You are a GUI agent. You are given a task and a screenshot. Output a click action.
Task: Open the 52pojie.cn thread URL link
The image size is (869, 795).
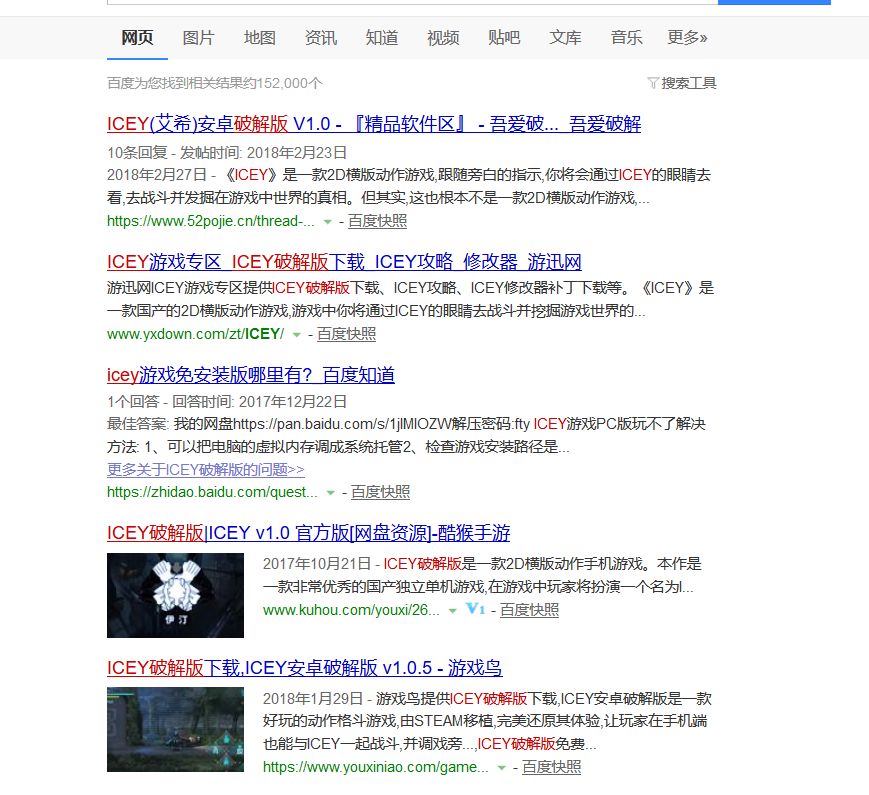click(x=211, y=221)
